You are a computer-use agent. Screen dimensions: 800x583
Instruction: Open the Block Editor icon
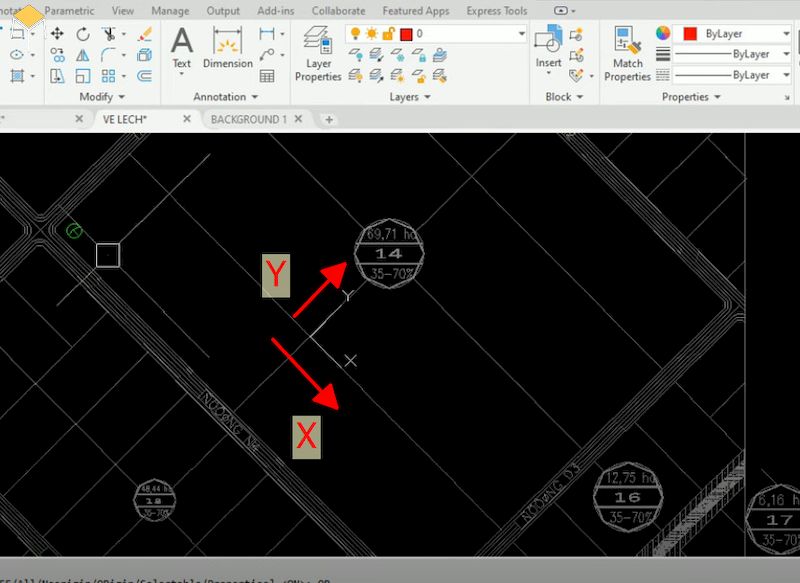tap(576, 55)
